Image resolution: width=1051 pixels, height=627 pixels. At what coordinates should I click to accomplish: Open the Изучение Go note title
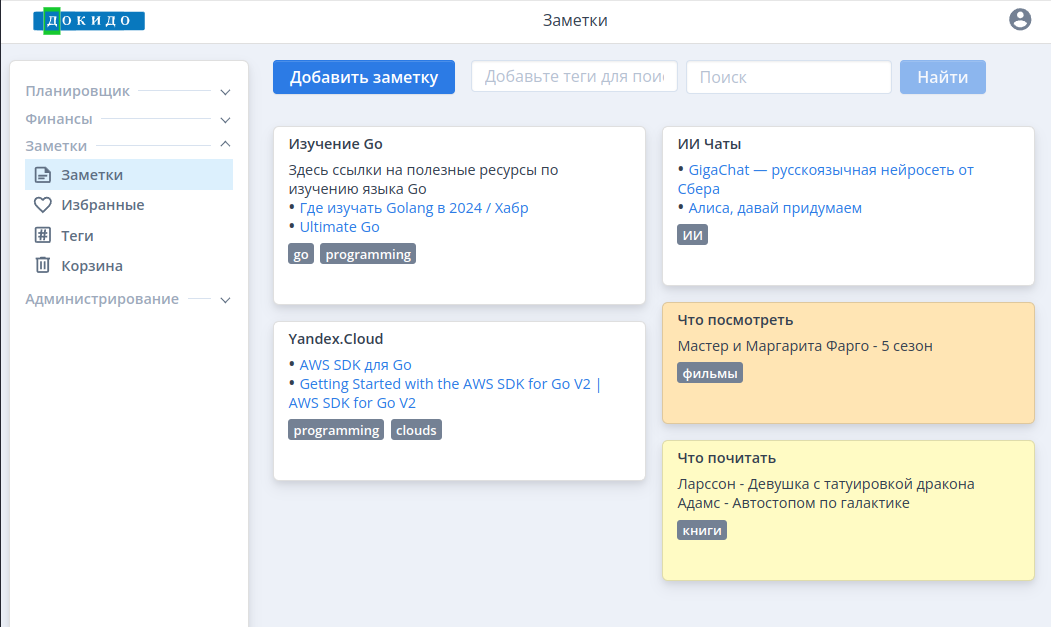coord(335,144)
